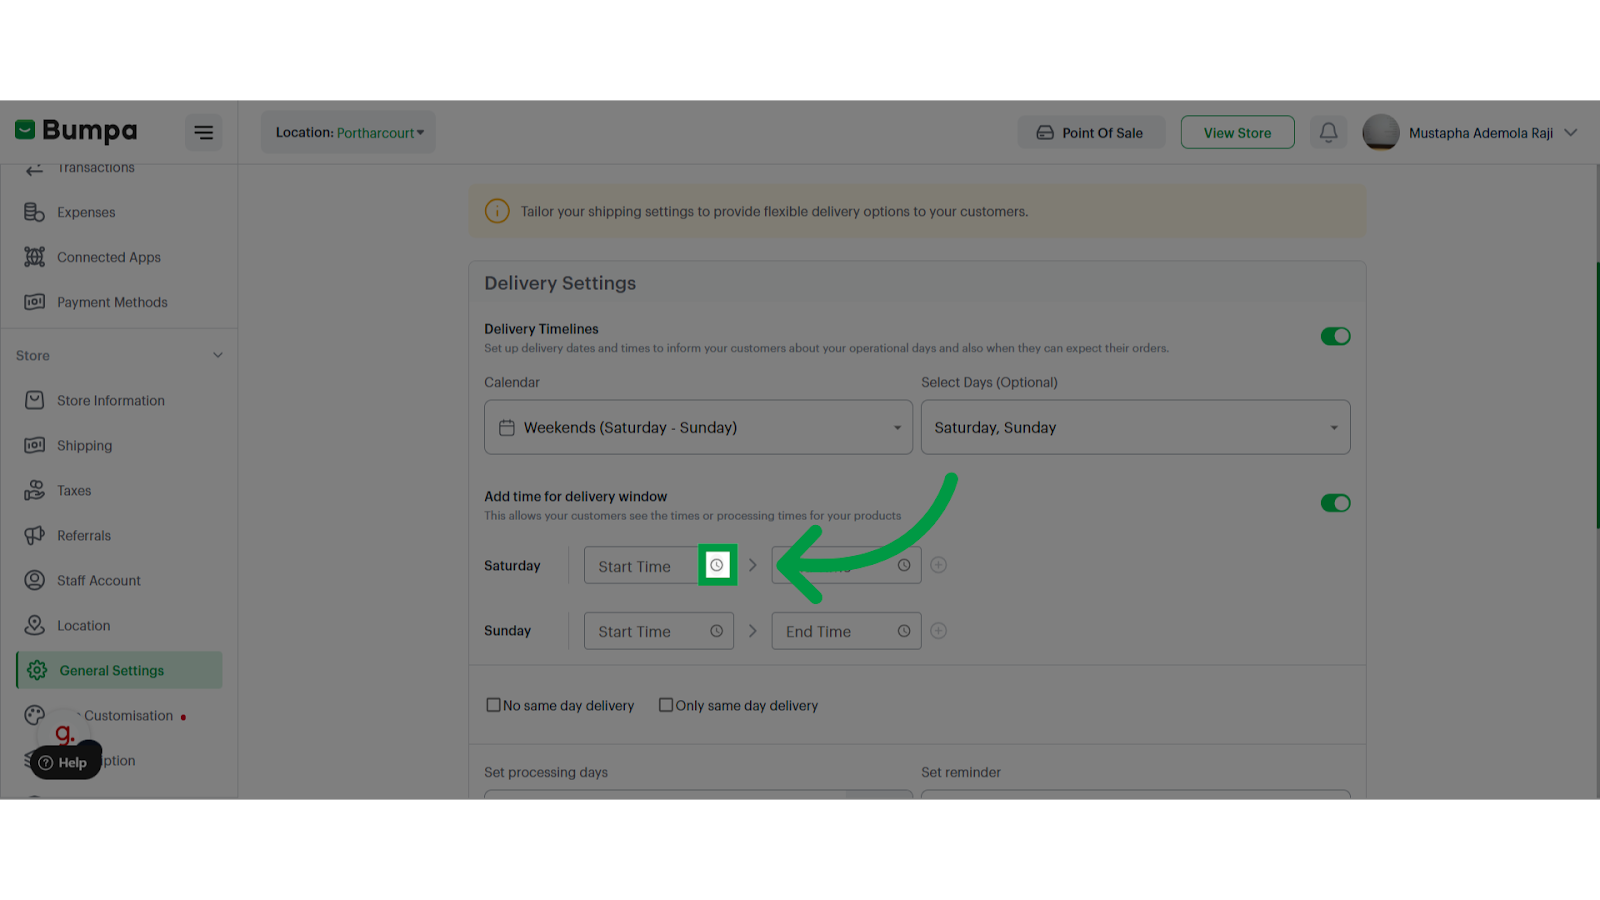The image size is (1600, 900).
Task: Toggle the hamburger sidebar menu
Action: (x=204, y=132)
